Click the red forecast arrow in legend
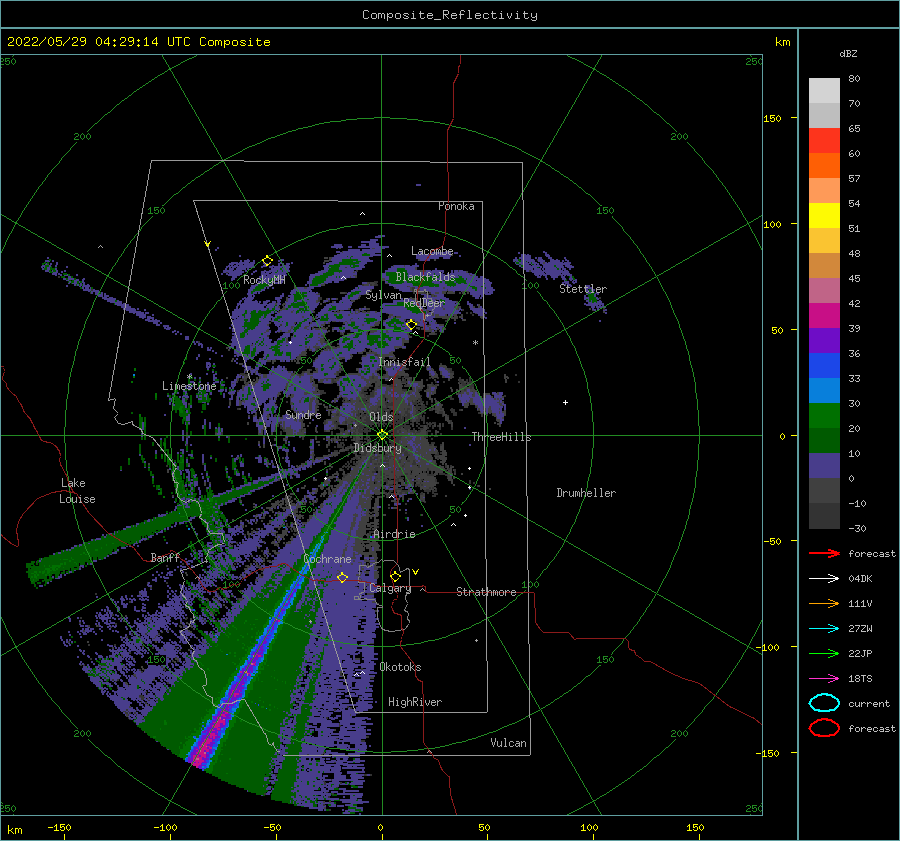Viewport: 900px width, 841px height. click(x=824, y=553)
